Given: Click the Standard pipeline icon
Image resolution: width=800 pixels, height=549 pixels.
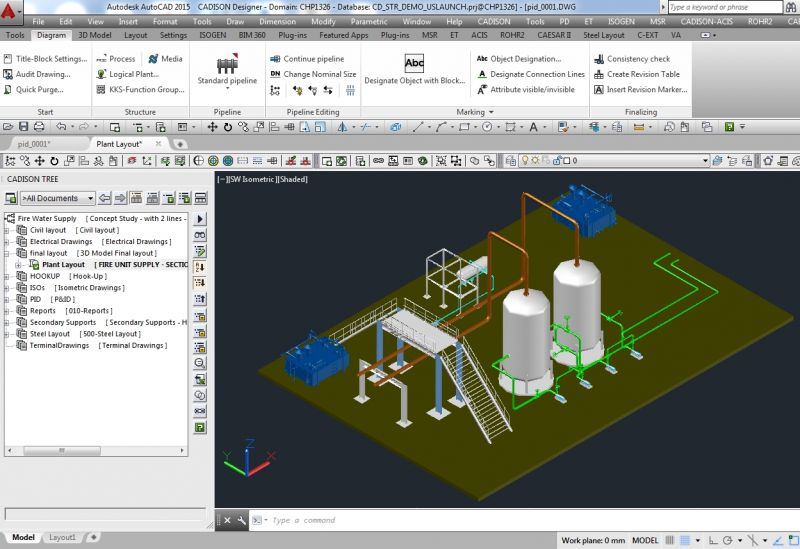Looking at the screenshot, I should point(227,64).
